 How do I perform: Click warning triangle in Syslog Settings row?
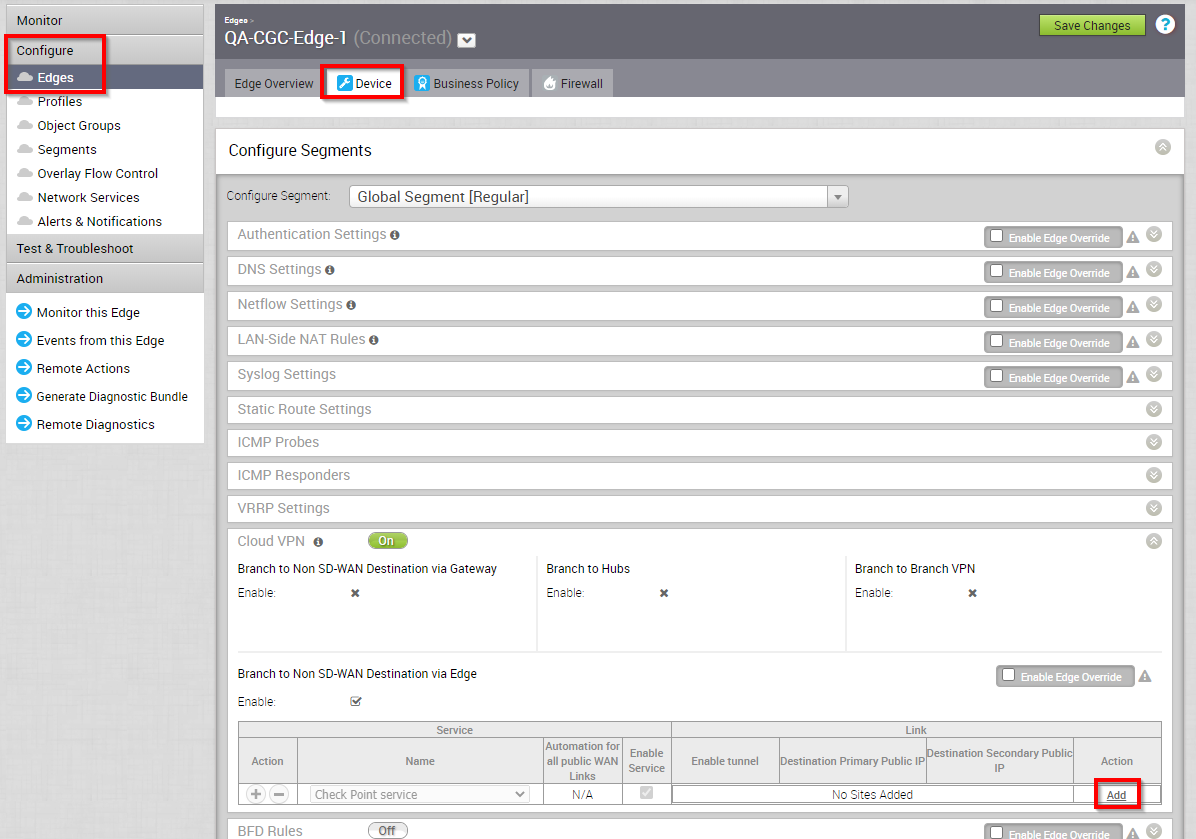click(1133, 378)
